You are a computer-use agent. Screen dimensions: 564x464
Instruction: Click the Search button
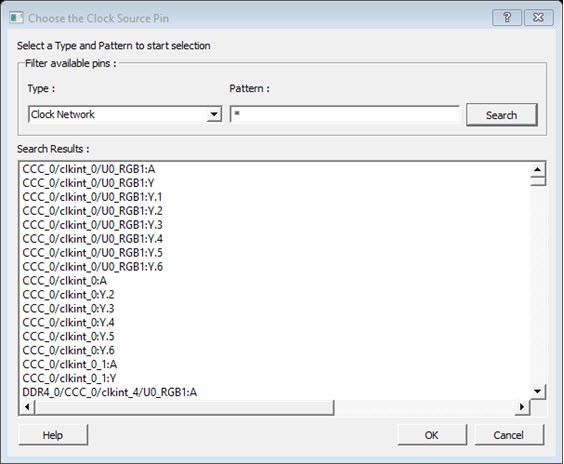click(x=501, y=115)
